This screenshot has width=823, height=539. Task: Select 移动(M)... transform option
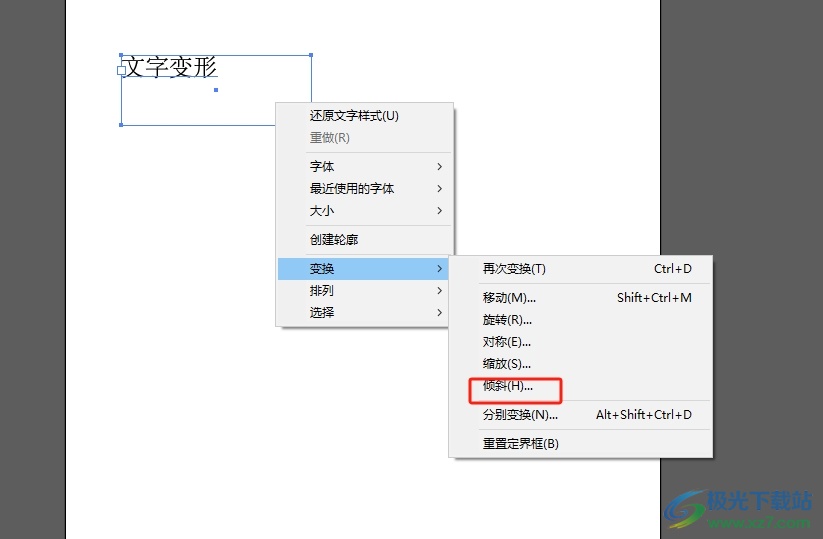[581, 298]
